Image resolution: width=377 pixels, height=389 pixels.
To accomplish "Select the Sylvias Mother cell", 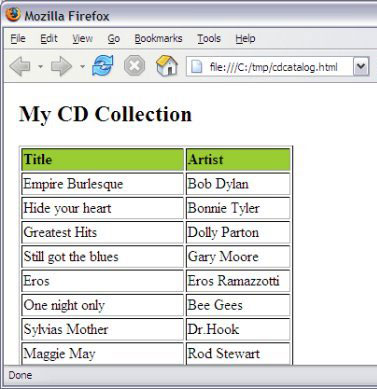I will (x=103, y=330).
